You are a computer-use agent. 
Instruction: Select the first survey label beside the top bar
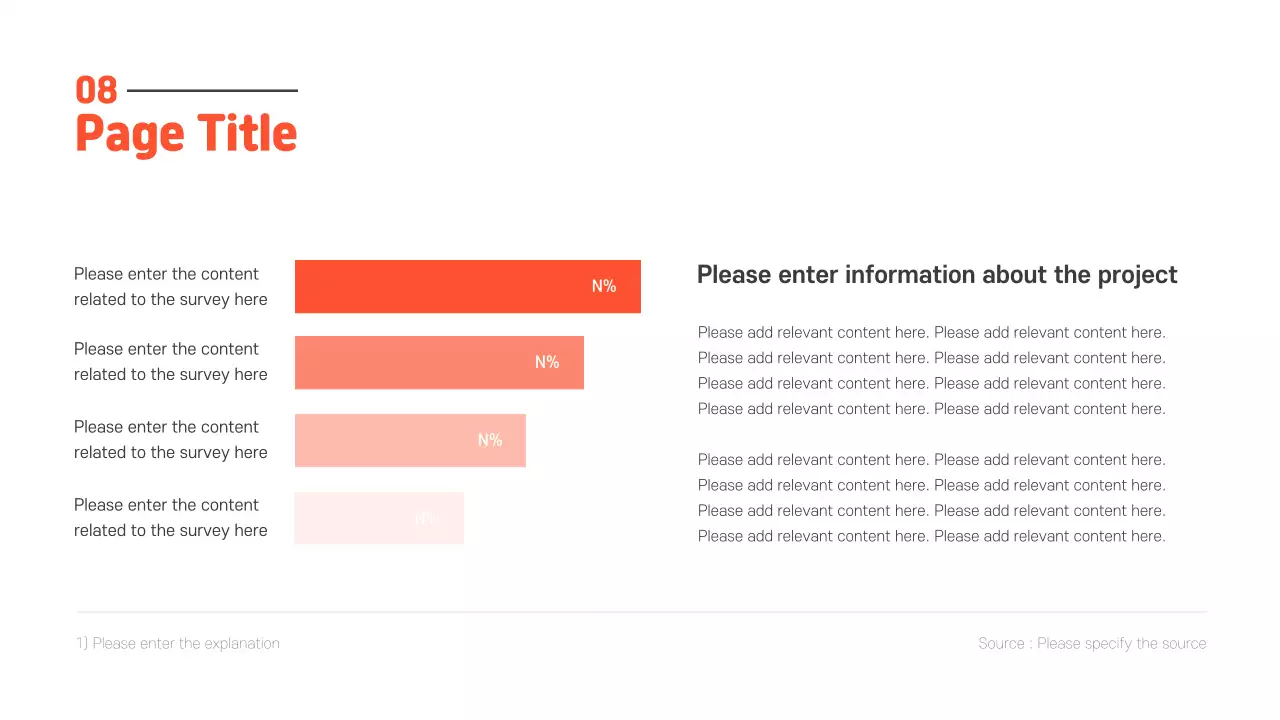(171, 287)
